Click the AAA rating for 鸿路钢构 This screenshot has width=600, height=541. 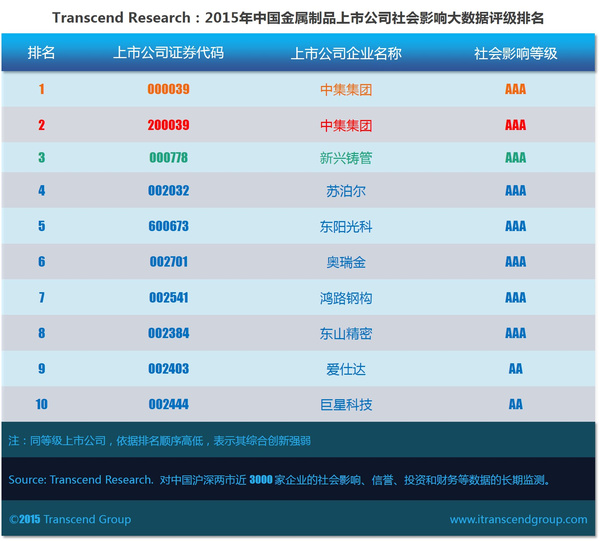coord(515,298)
